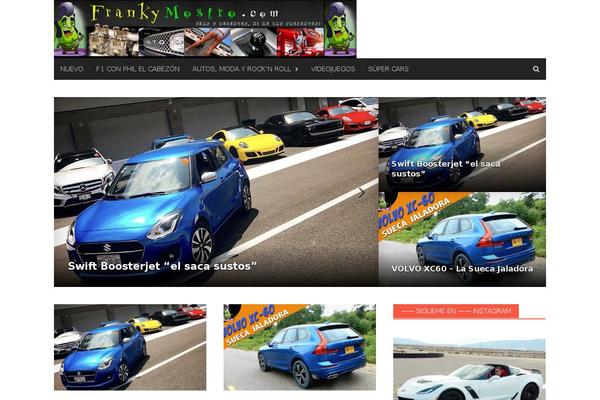Screen dimensions: 600x400
Task: Open the side tile Swift Boosterjet "el saca sustos"
Action: pos(445,169)
